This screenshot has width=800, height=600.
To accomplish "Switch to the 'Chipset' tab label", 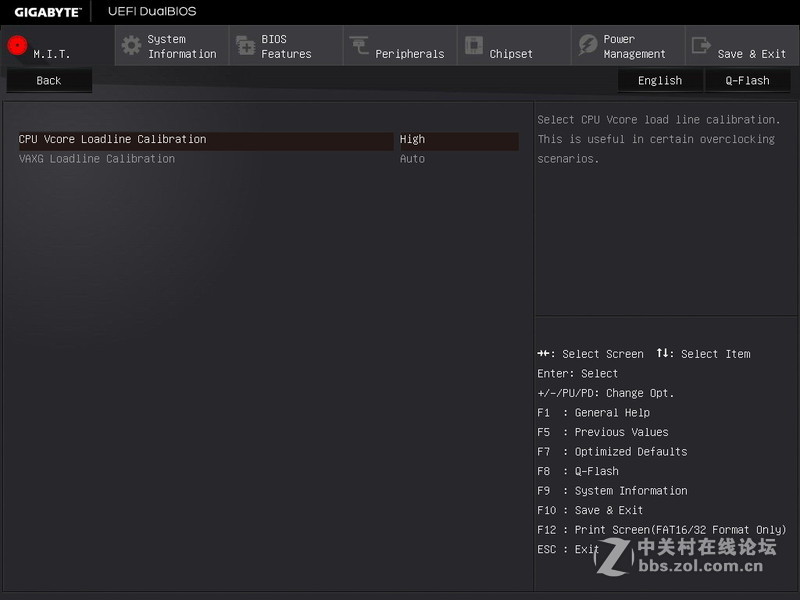I will point(511,54).
